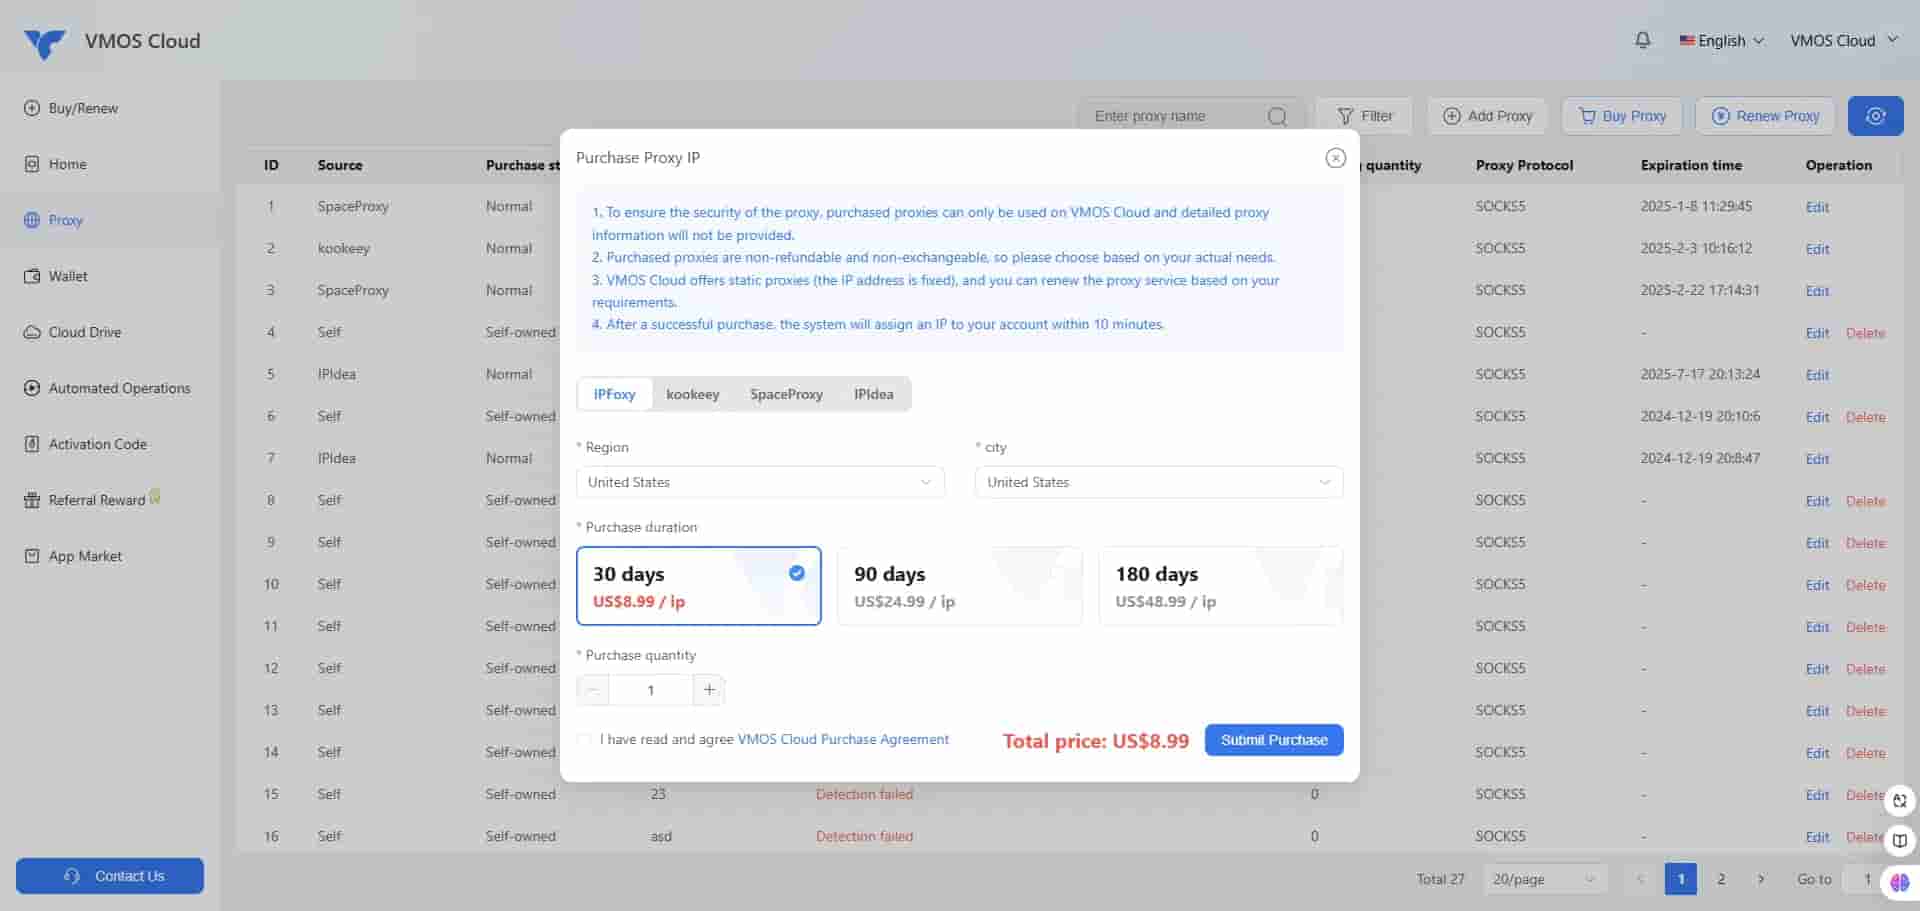This screenshot has height=911, width=1920.
Task: Click the brain assistant floating icon
Action: (x=1900, y=882)
